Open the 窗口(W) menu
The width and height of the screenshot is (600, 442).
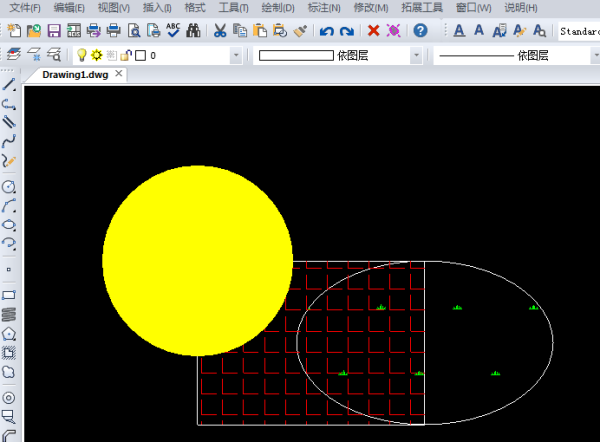tap(473, 8)
